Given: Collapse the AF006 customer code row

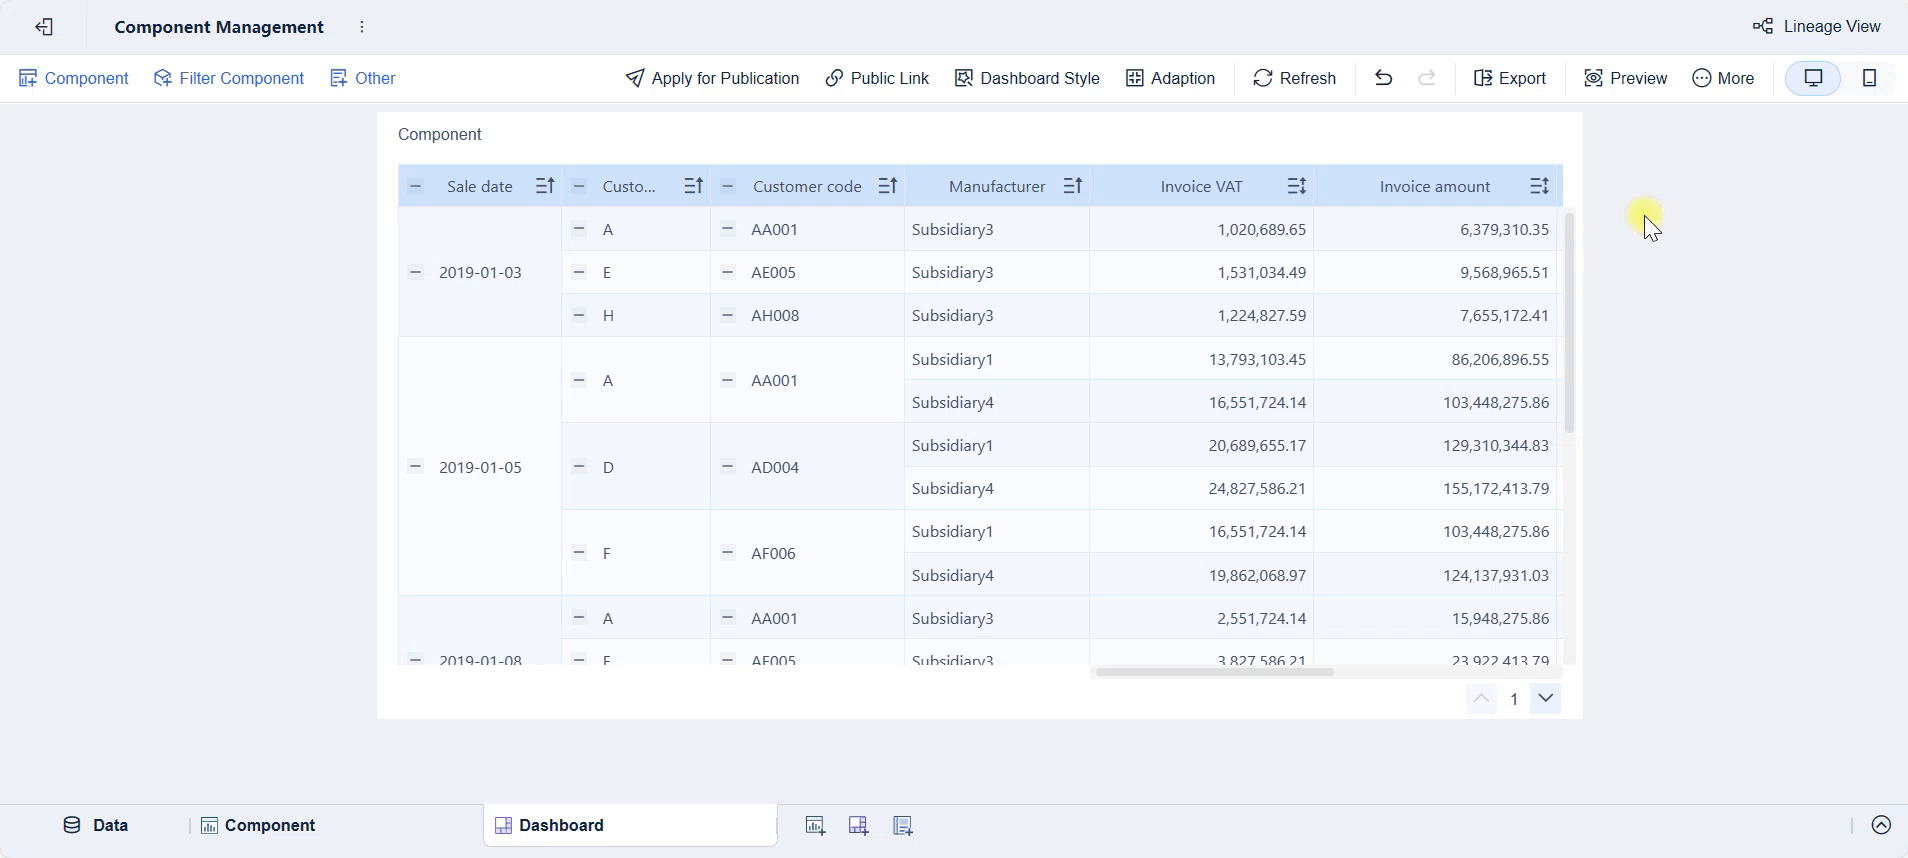Looking at the screenshot, I should coord(728,553).
